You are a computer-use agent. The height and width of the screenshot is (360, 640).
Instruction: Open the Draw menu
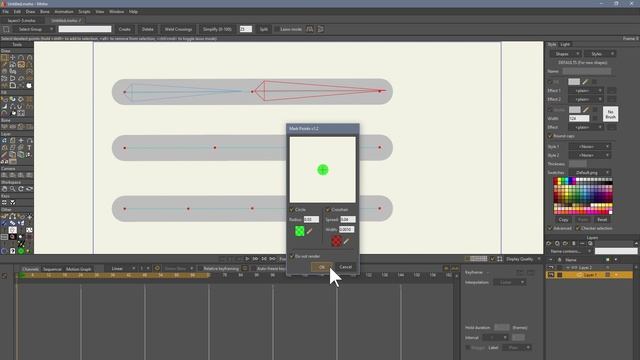(x=31, y=12)
